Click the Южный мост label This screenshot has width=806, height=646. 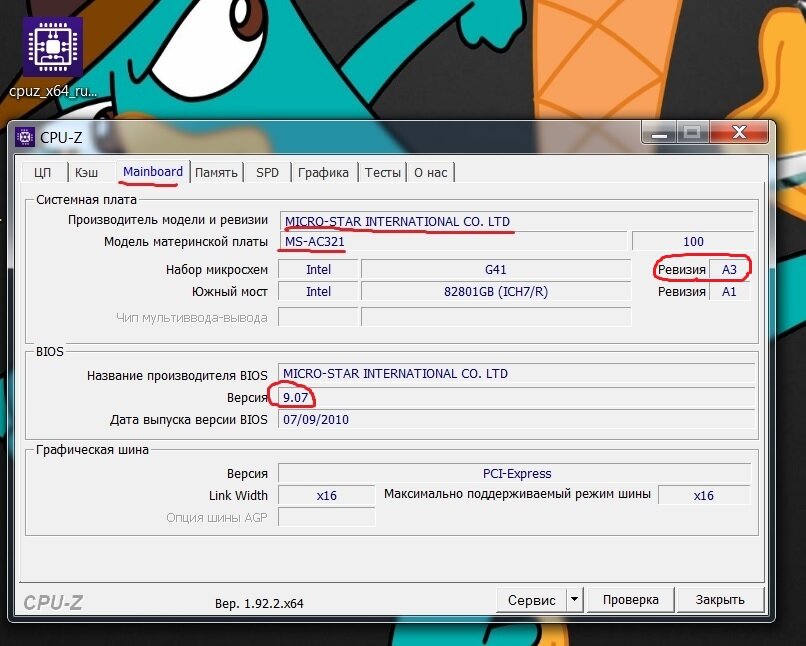click(x=229, y=292)
